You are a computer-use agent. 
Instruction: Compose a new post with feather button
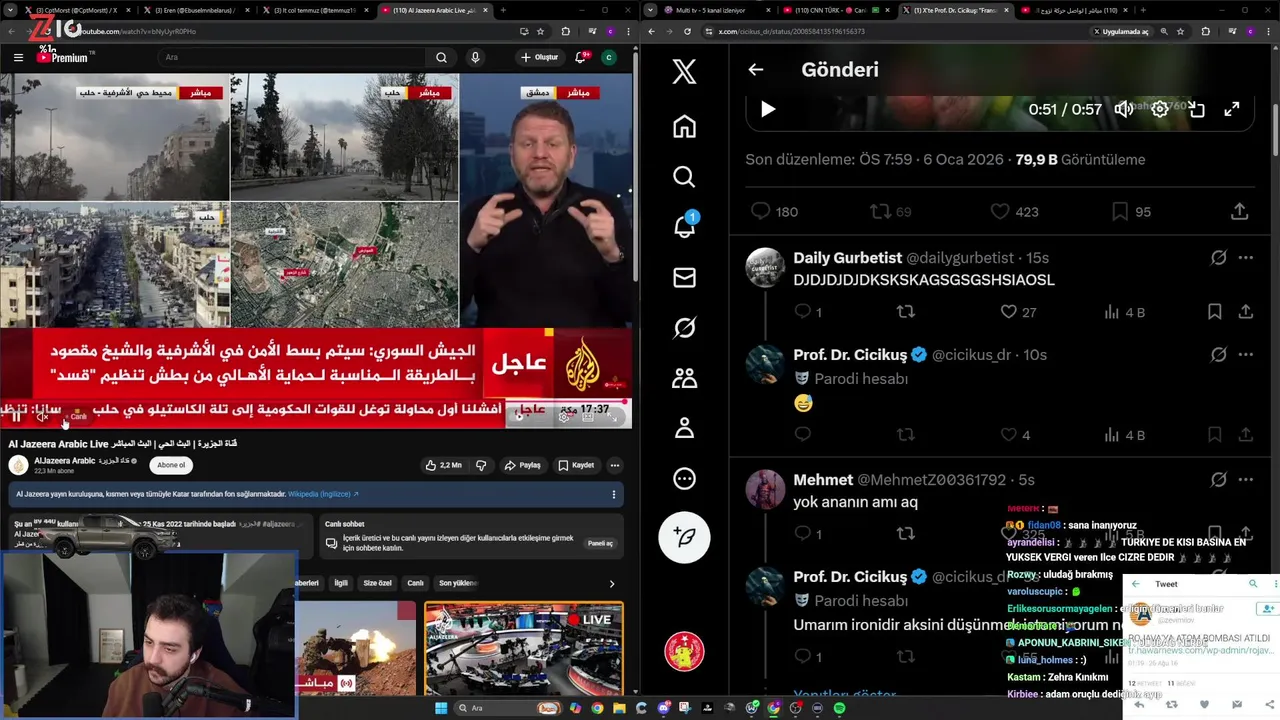684,537
